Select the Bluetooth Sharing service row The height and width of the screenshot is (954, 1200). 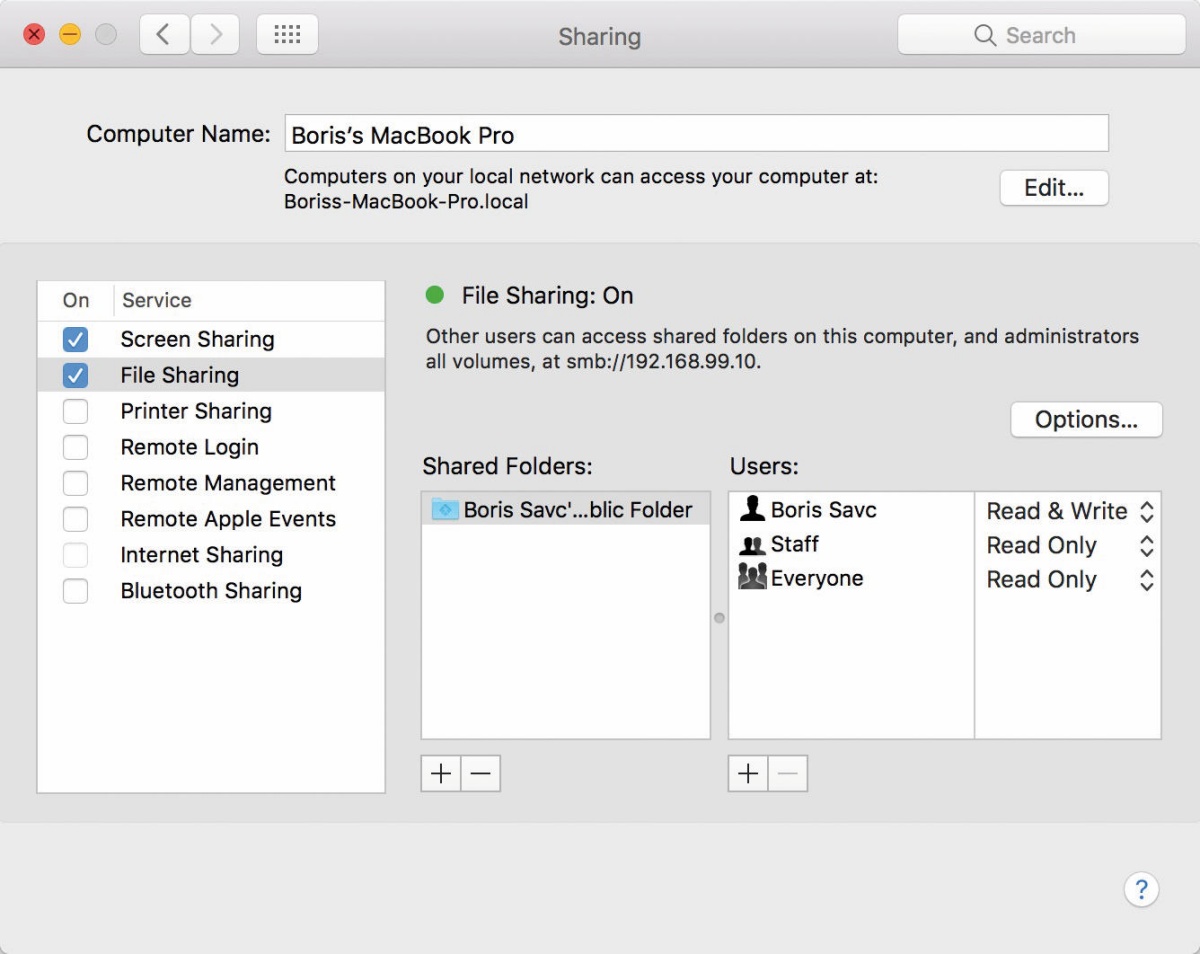click(x=211, y=591)
